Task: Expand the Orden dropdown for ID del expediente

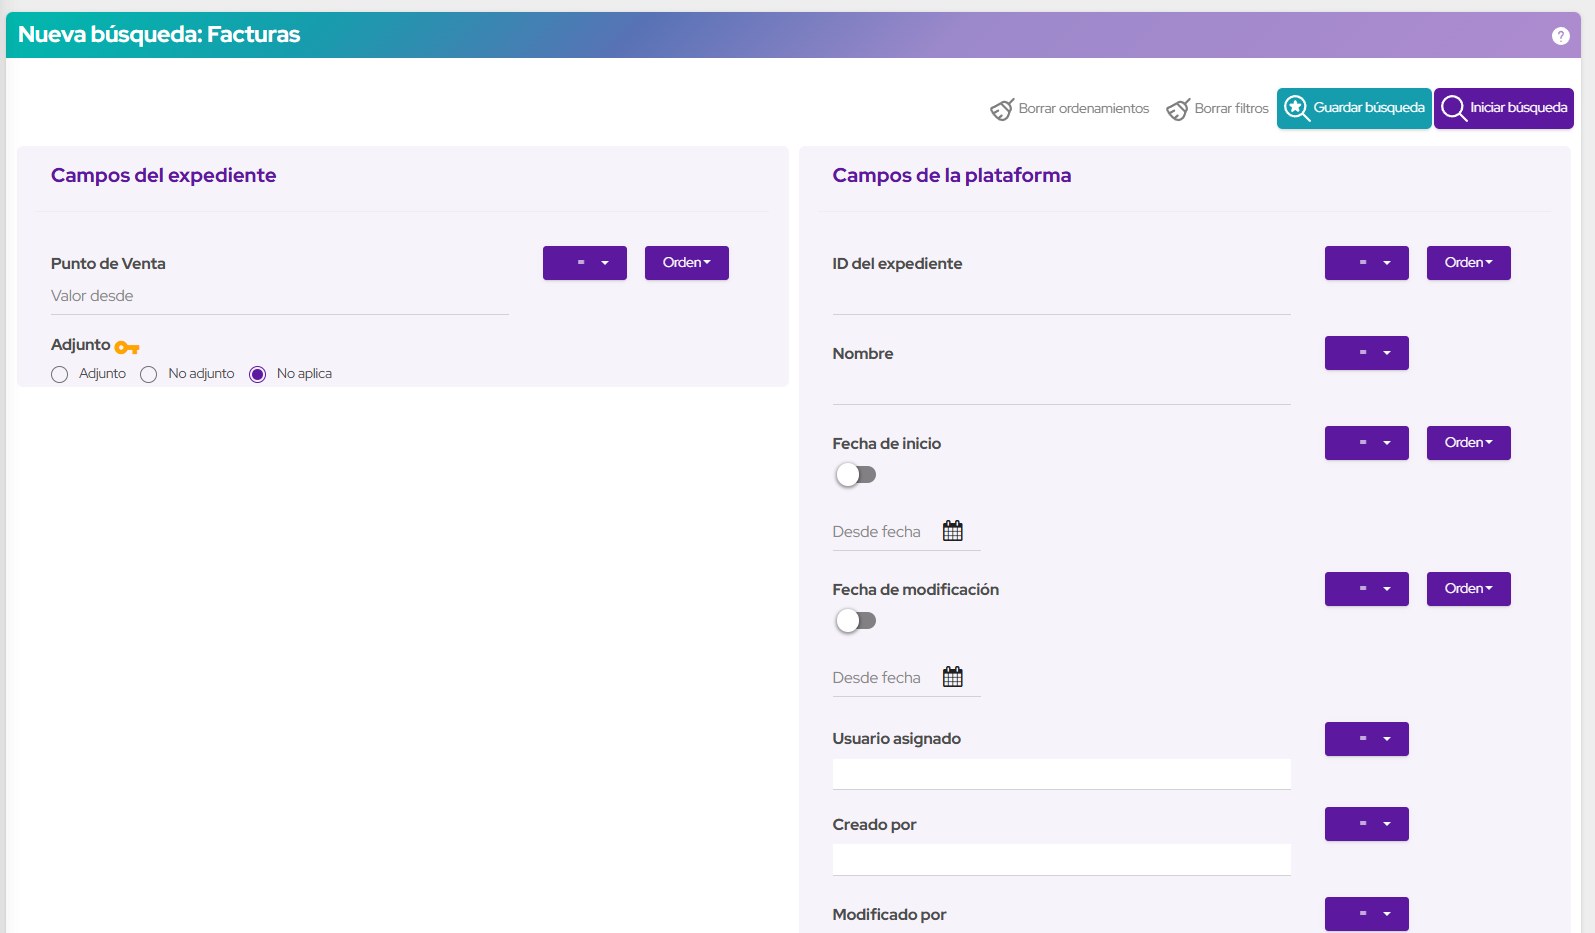Action: tap(1468, 263)
